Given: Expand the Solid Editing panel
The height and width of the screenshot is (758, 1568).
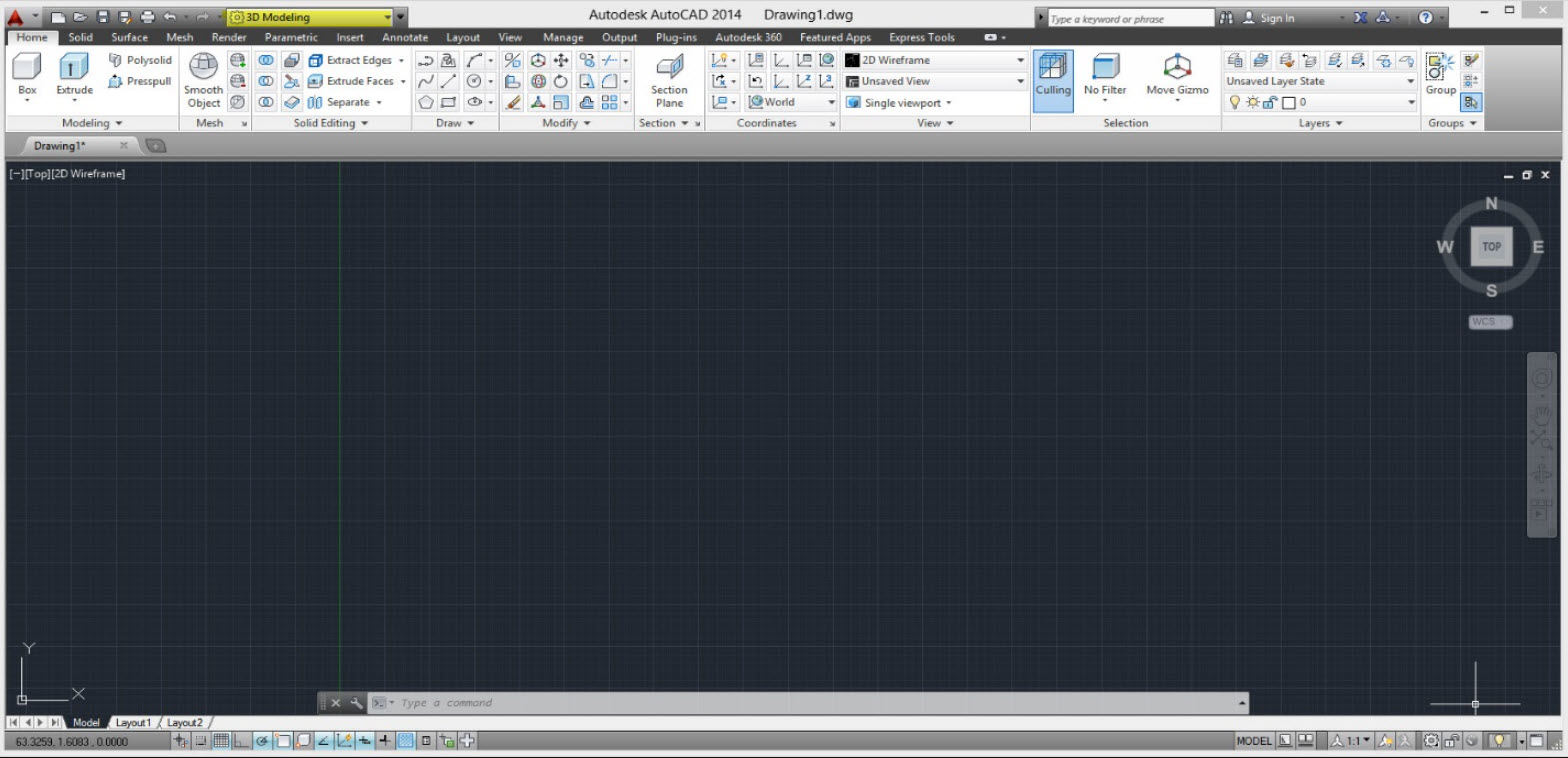Looking at the screenshot, I should pos(330,123).
